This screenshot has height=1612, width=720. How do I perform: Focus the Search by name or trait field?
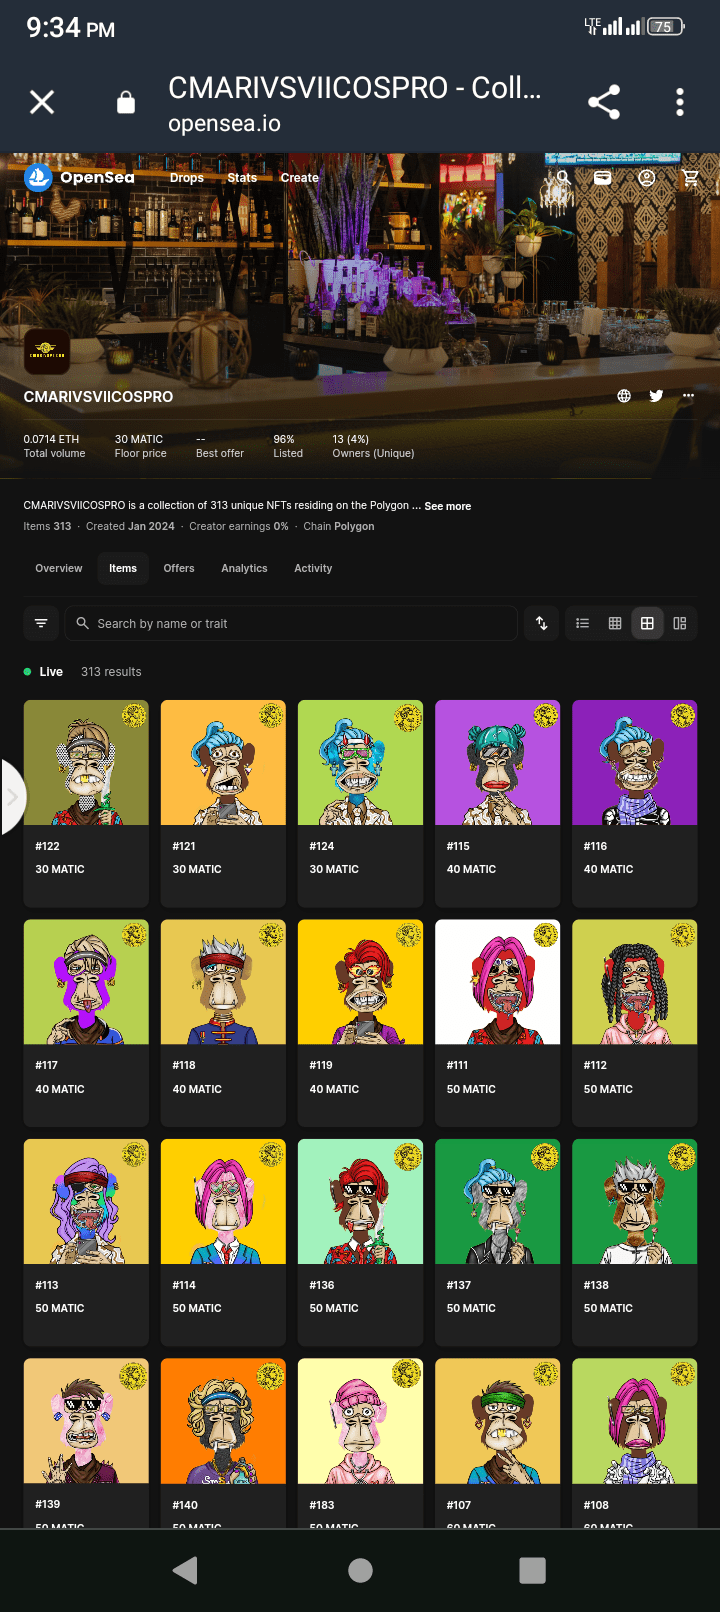click(x=292, y=623)
